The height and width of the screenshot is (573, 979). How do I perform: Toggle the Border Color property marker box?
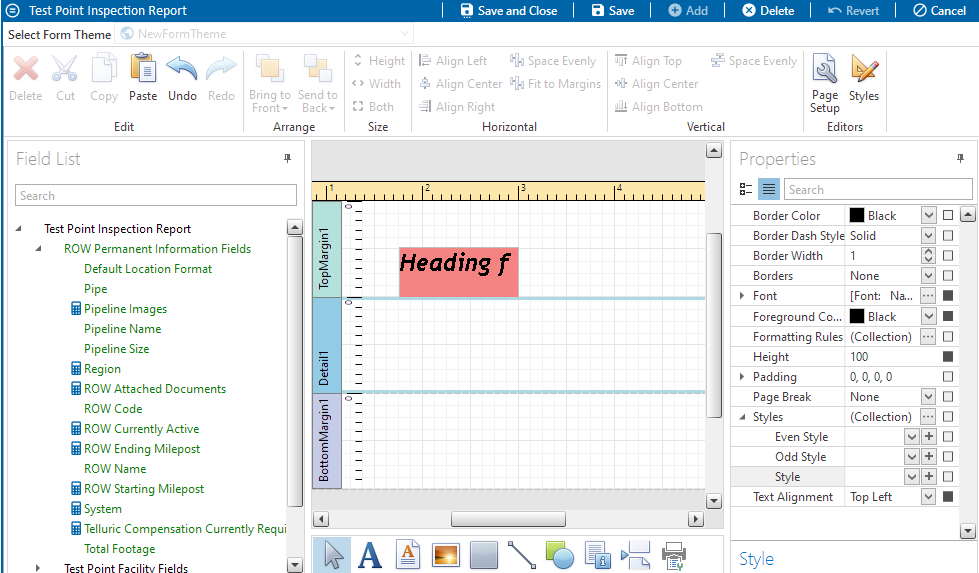[948, 216]
